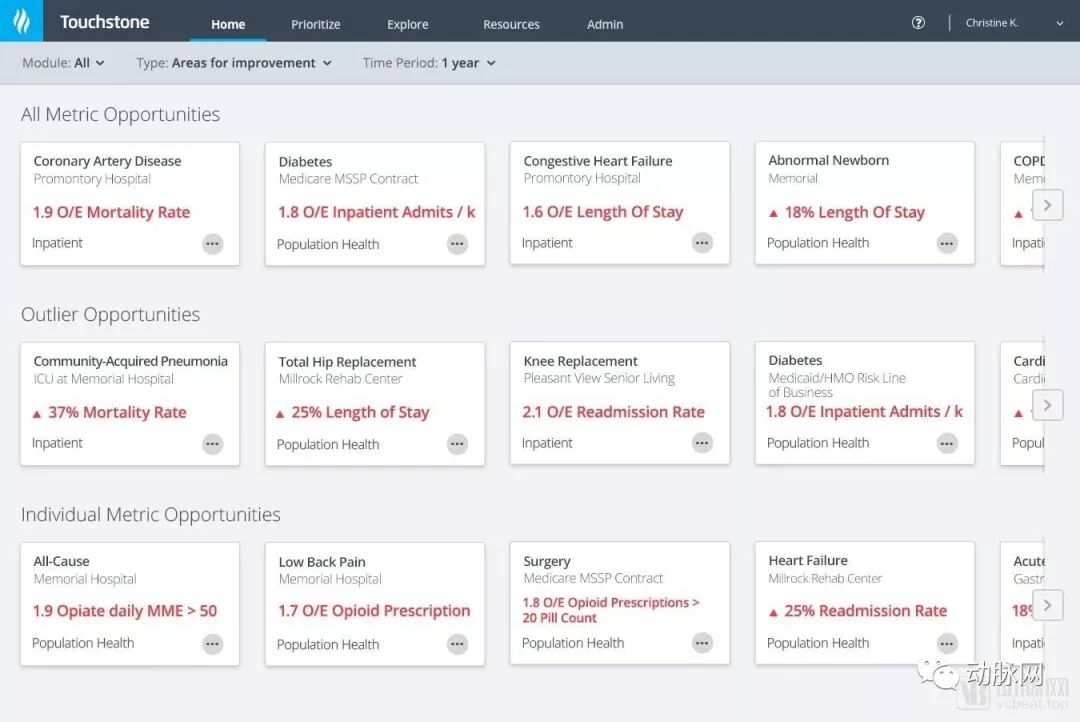This screenshot has height=722, width=1080.
Task: Click the Touchstone flame logo
Action: pyautogui.click(x=21, y=21)
